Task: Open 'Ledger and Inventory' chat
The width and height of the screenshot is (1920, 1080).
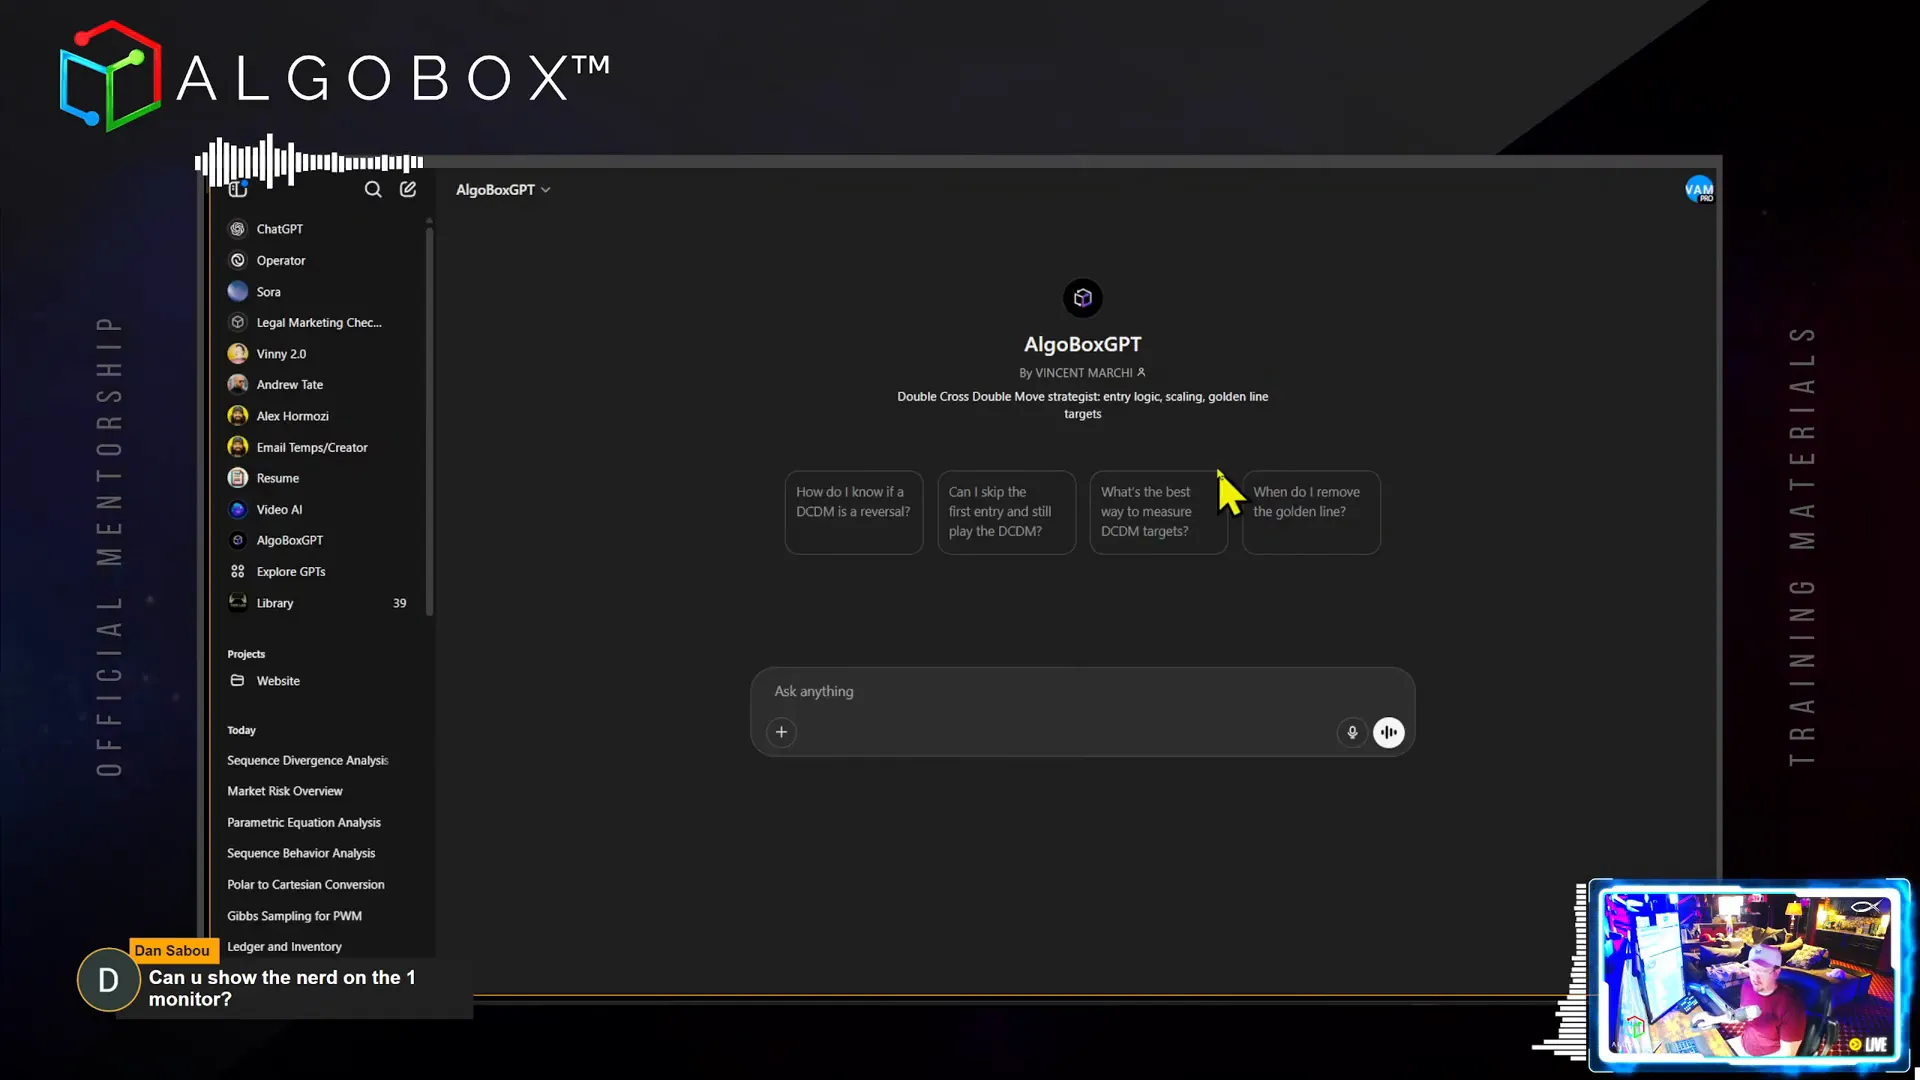Action: 284,947
